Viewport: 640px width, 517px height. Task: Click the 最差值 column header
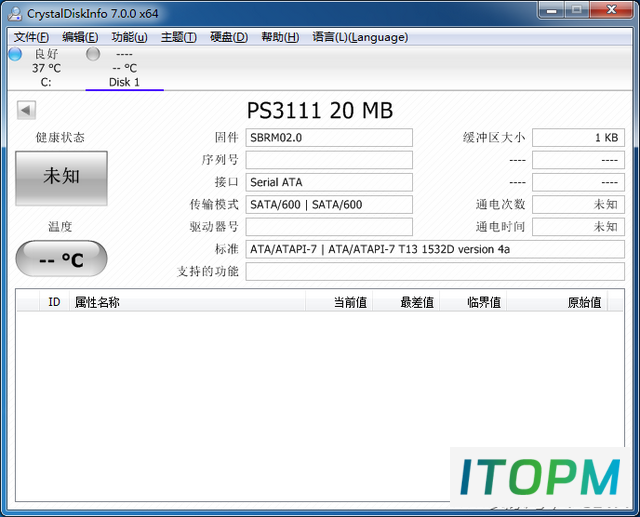(406, 302)
